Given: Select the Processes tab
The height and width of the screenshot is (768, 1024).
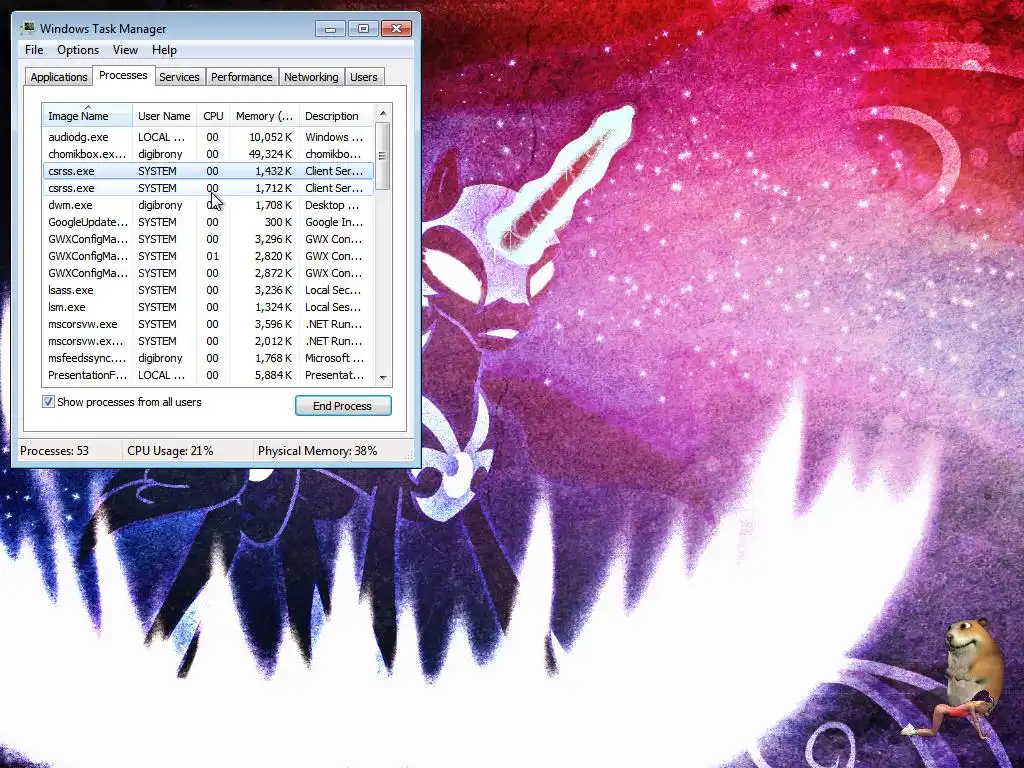Looking at the screenshot, I should pos(123,75).
